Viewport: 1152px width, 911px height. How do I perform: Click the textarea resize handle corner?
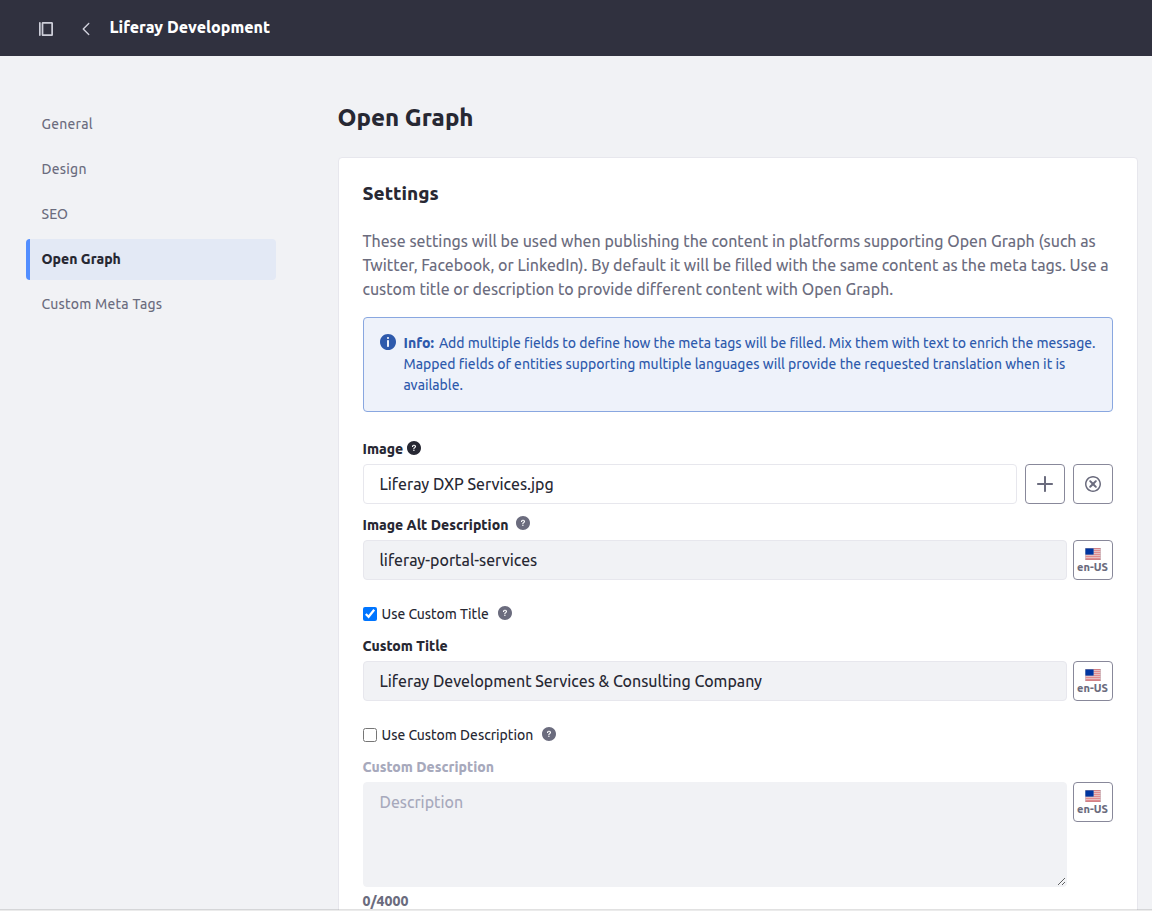point(1061,881)
